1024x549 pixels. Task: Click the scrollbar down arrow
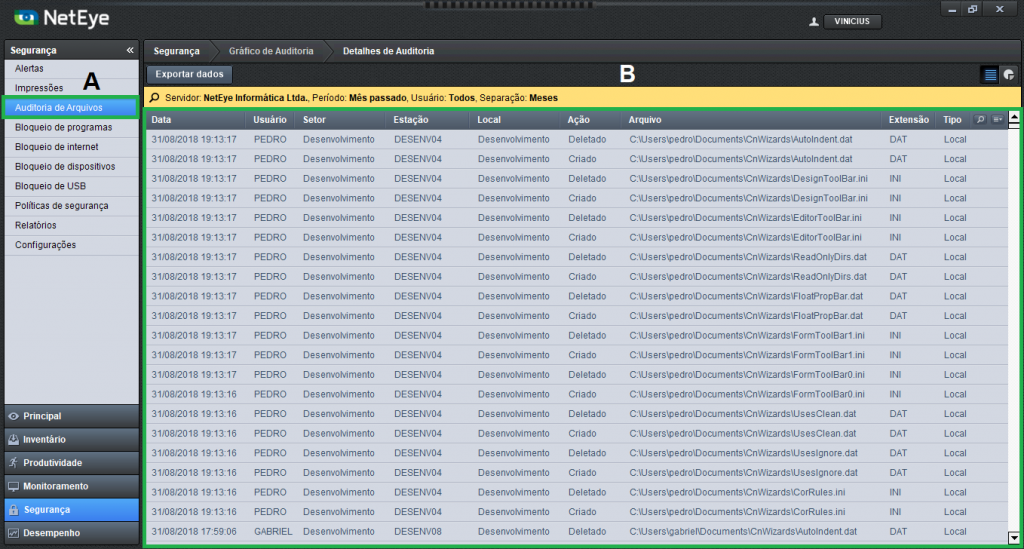tap(1014, 539)
